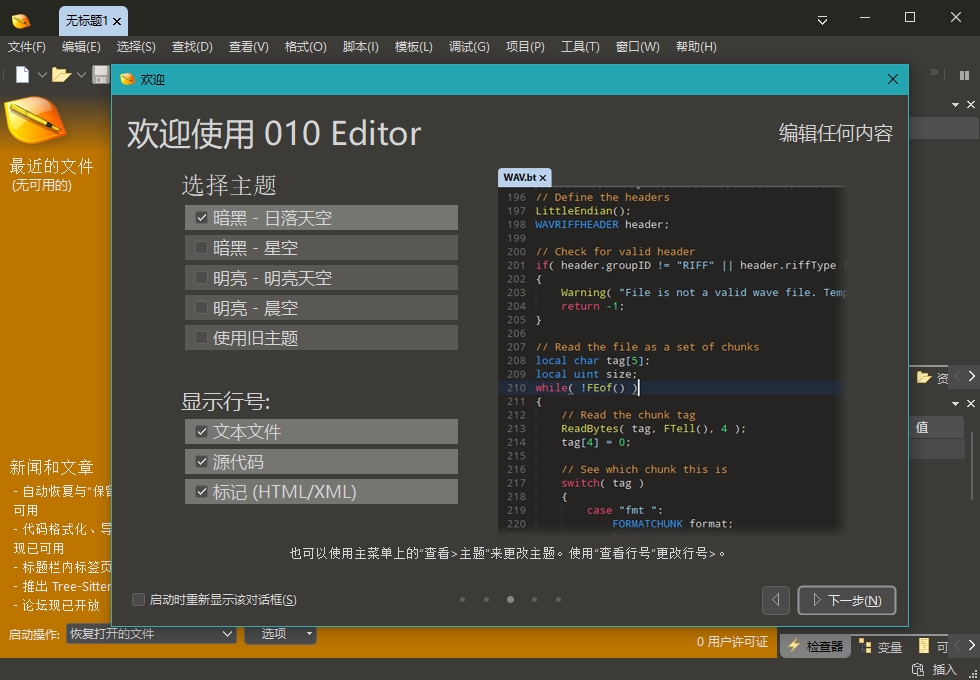Open the 脚本(I) menu
Screen dimensions: 980x680
[x=360, y=47]
